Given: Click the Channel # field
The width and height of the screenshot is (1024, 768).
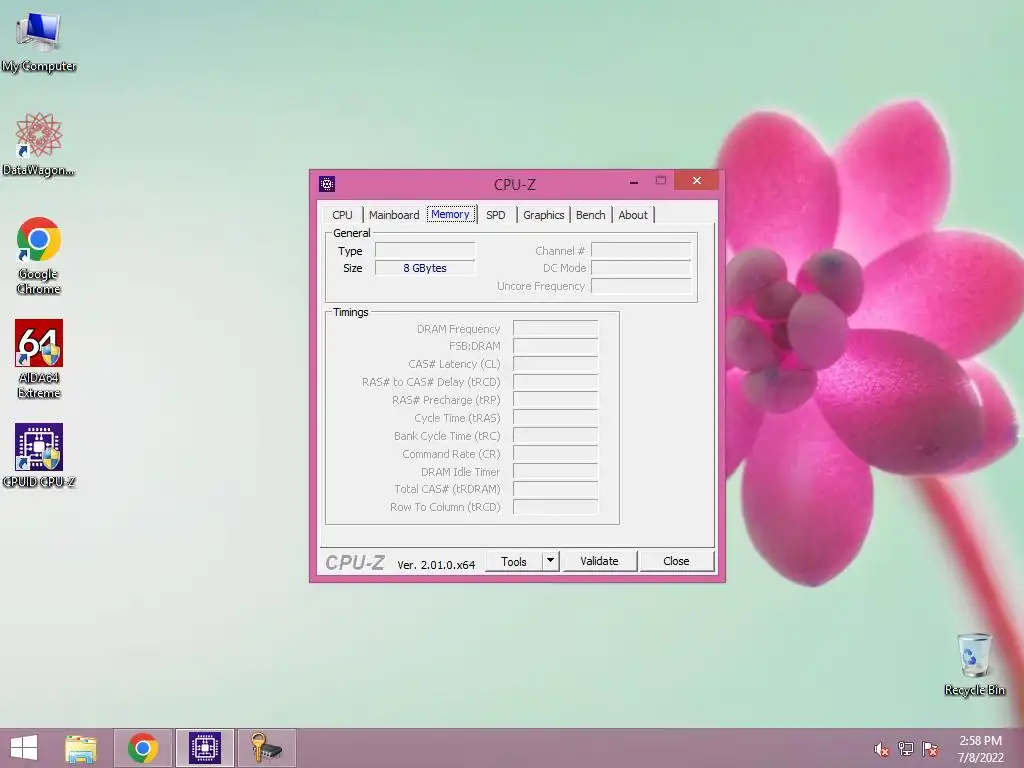Looking at the screenshot, I should 641,251.
